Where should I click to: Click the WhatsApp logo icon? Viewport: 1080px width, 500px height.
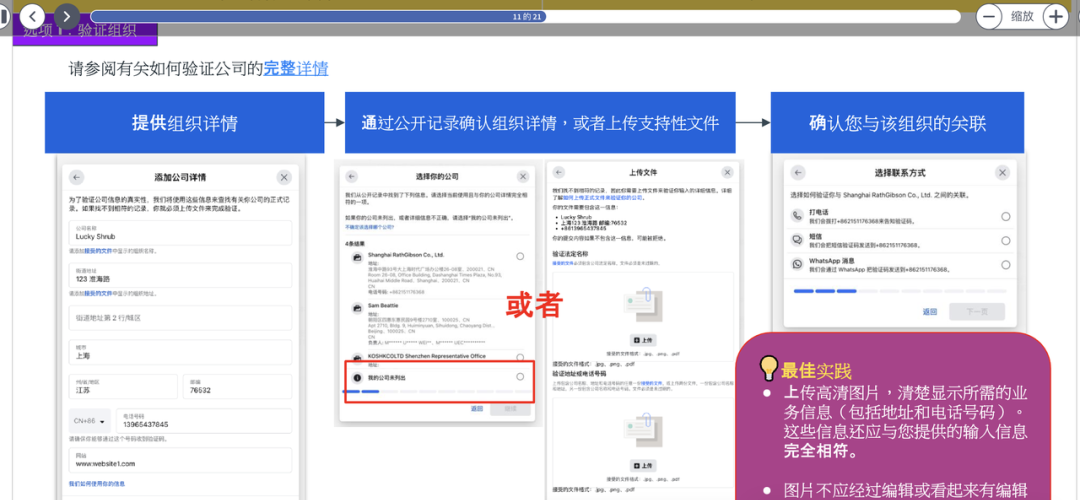tap(798, 264)
